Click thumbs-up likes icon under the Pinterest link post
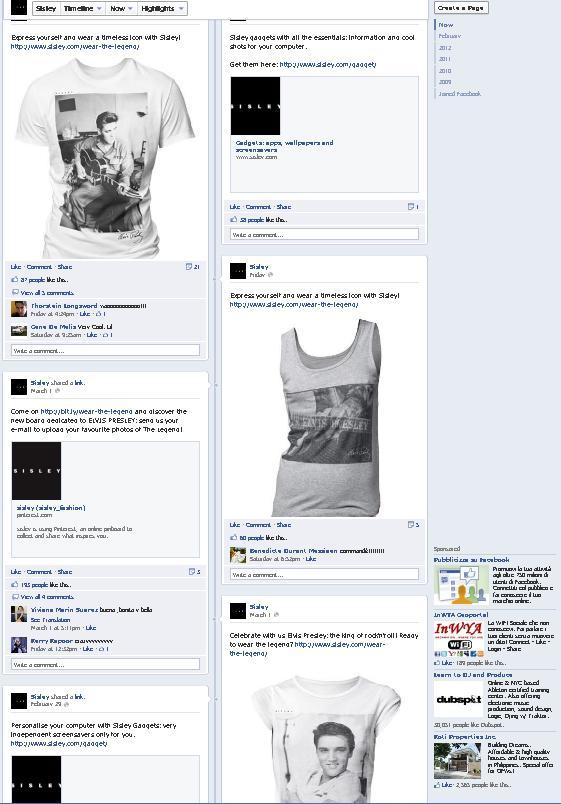Screen dimensions: 561x804 (x=14, y=585)
